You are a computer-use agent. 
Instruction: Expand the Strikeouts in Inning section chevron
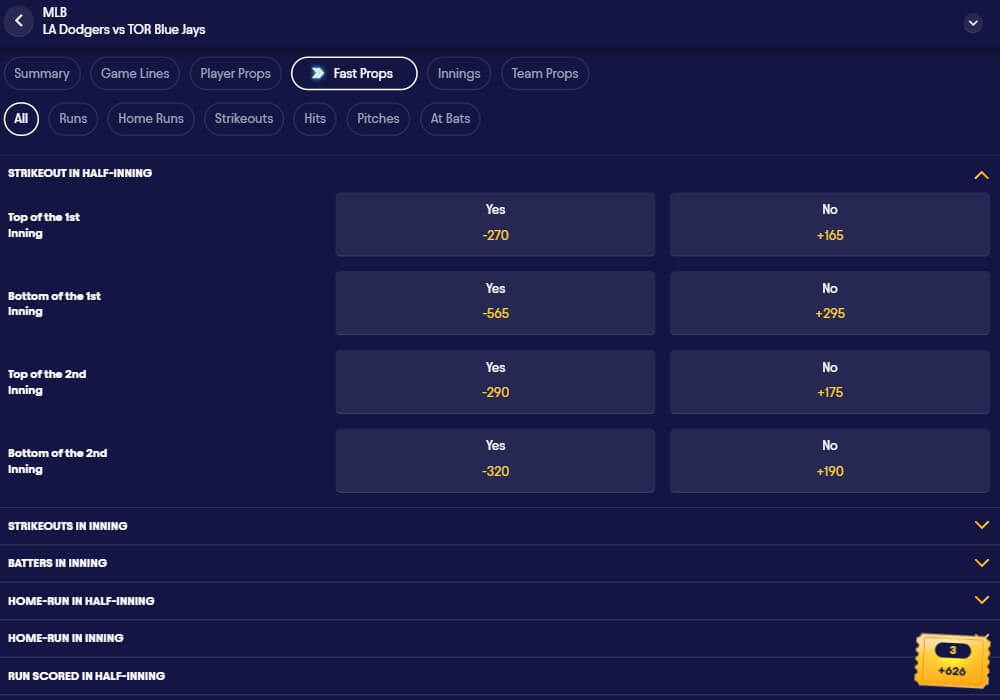click(980, 524)
